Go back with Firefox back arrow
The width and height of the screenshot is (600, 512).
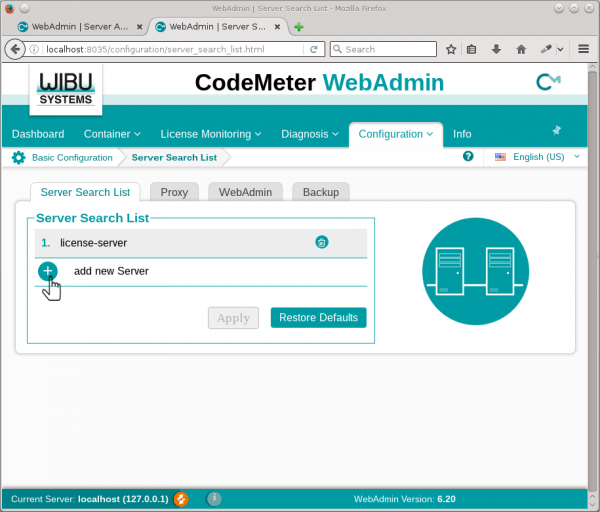pyautogui.click(x=15, y=49)
